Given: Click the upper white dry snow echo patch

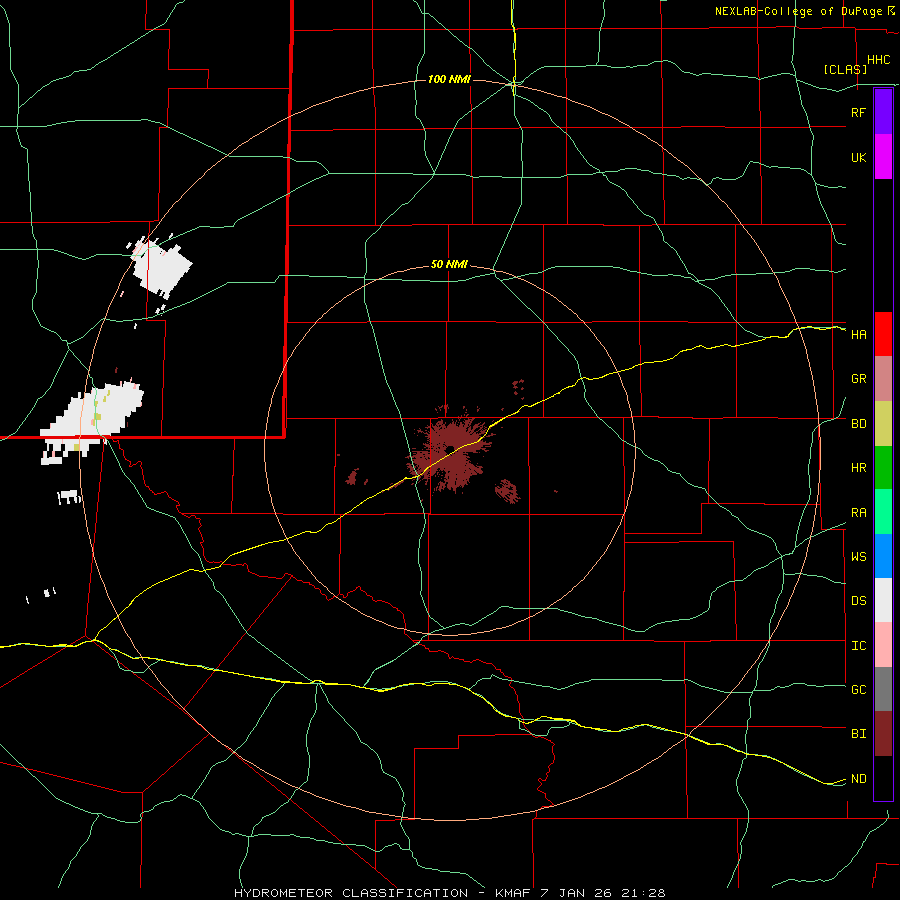Looking at the screenshot, I should [x=162, y=269].
